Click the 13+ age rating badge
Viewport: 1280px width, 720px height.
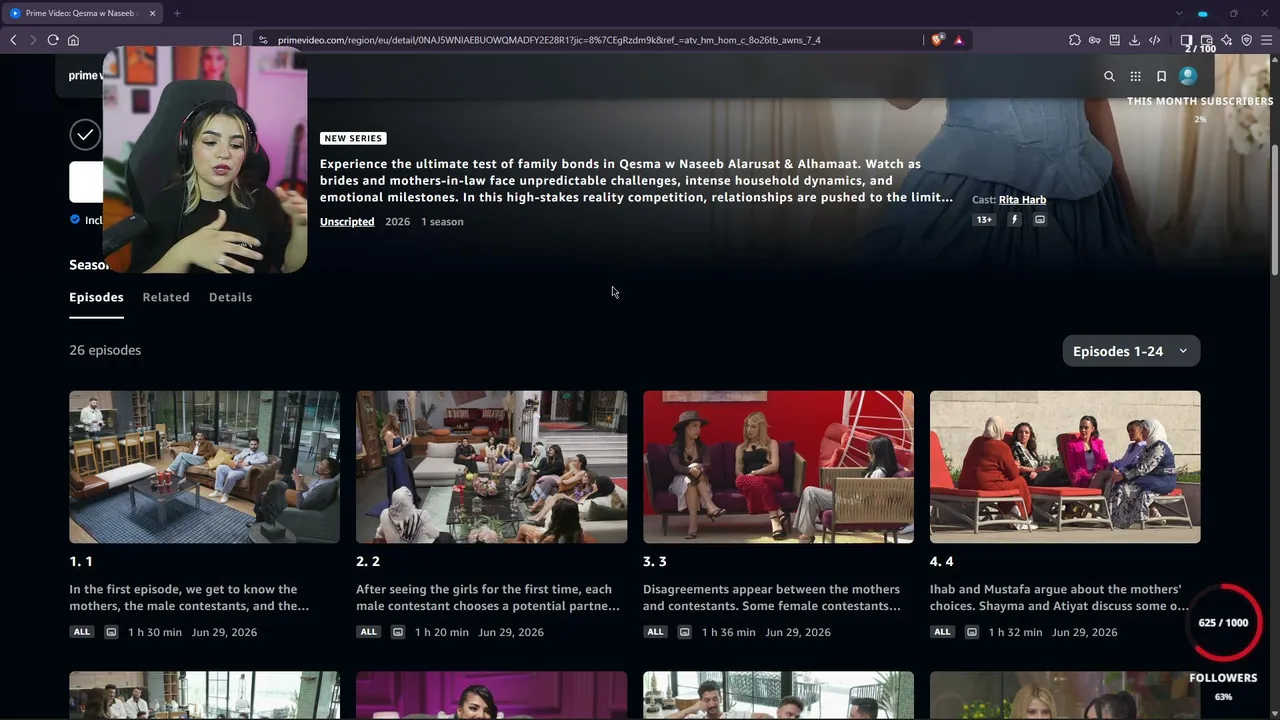pyautogui.click(x=984, y=220)
